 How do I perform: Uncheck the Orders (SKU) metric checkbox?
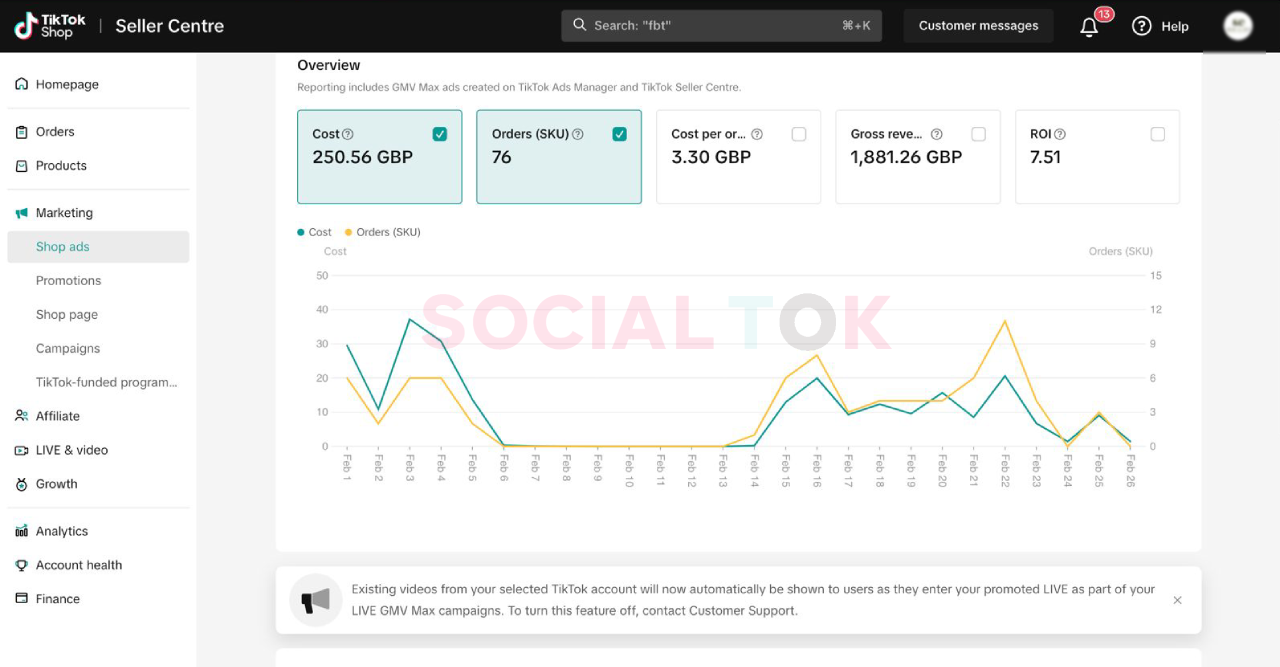coord(620,134)
